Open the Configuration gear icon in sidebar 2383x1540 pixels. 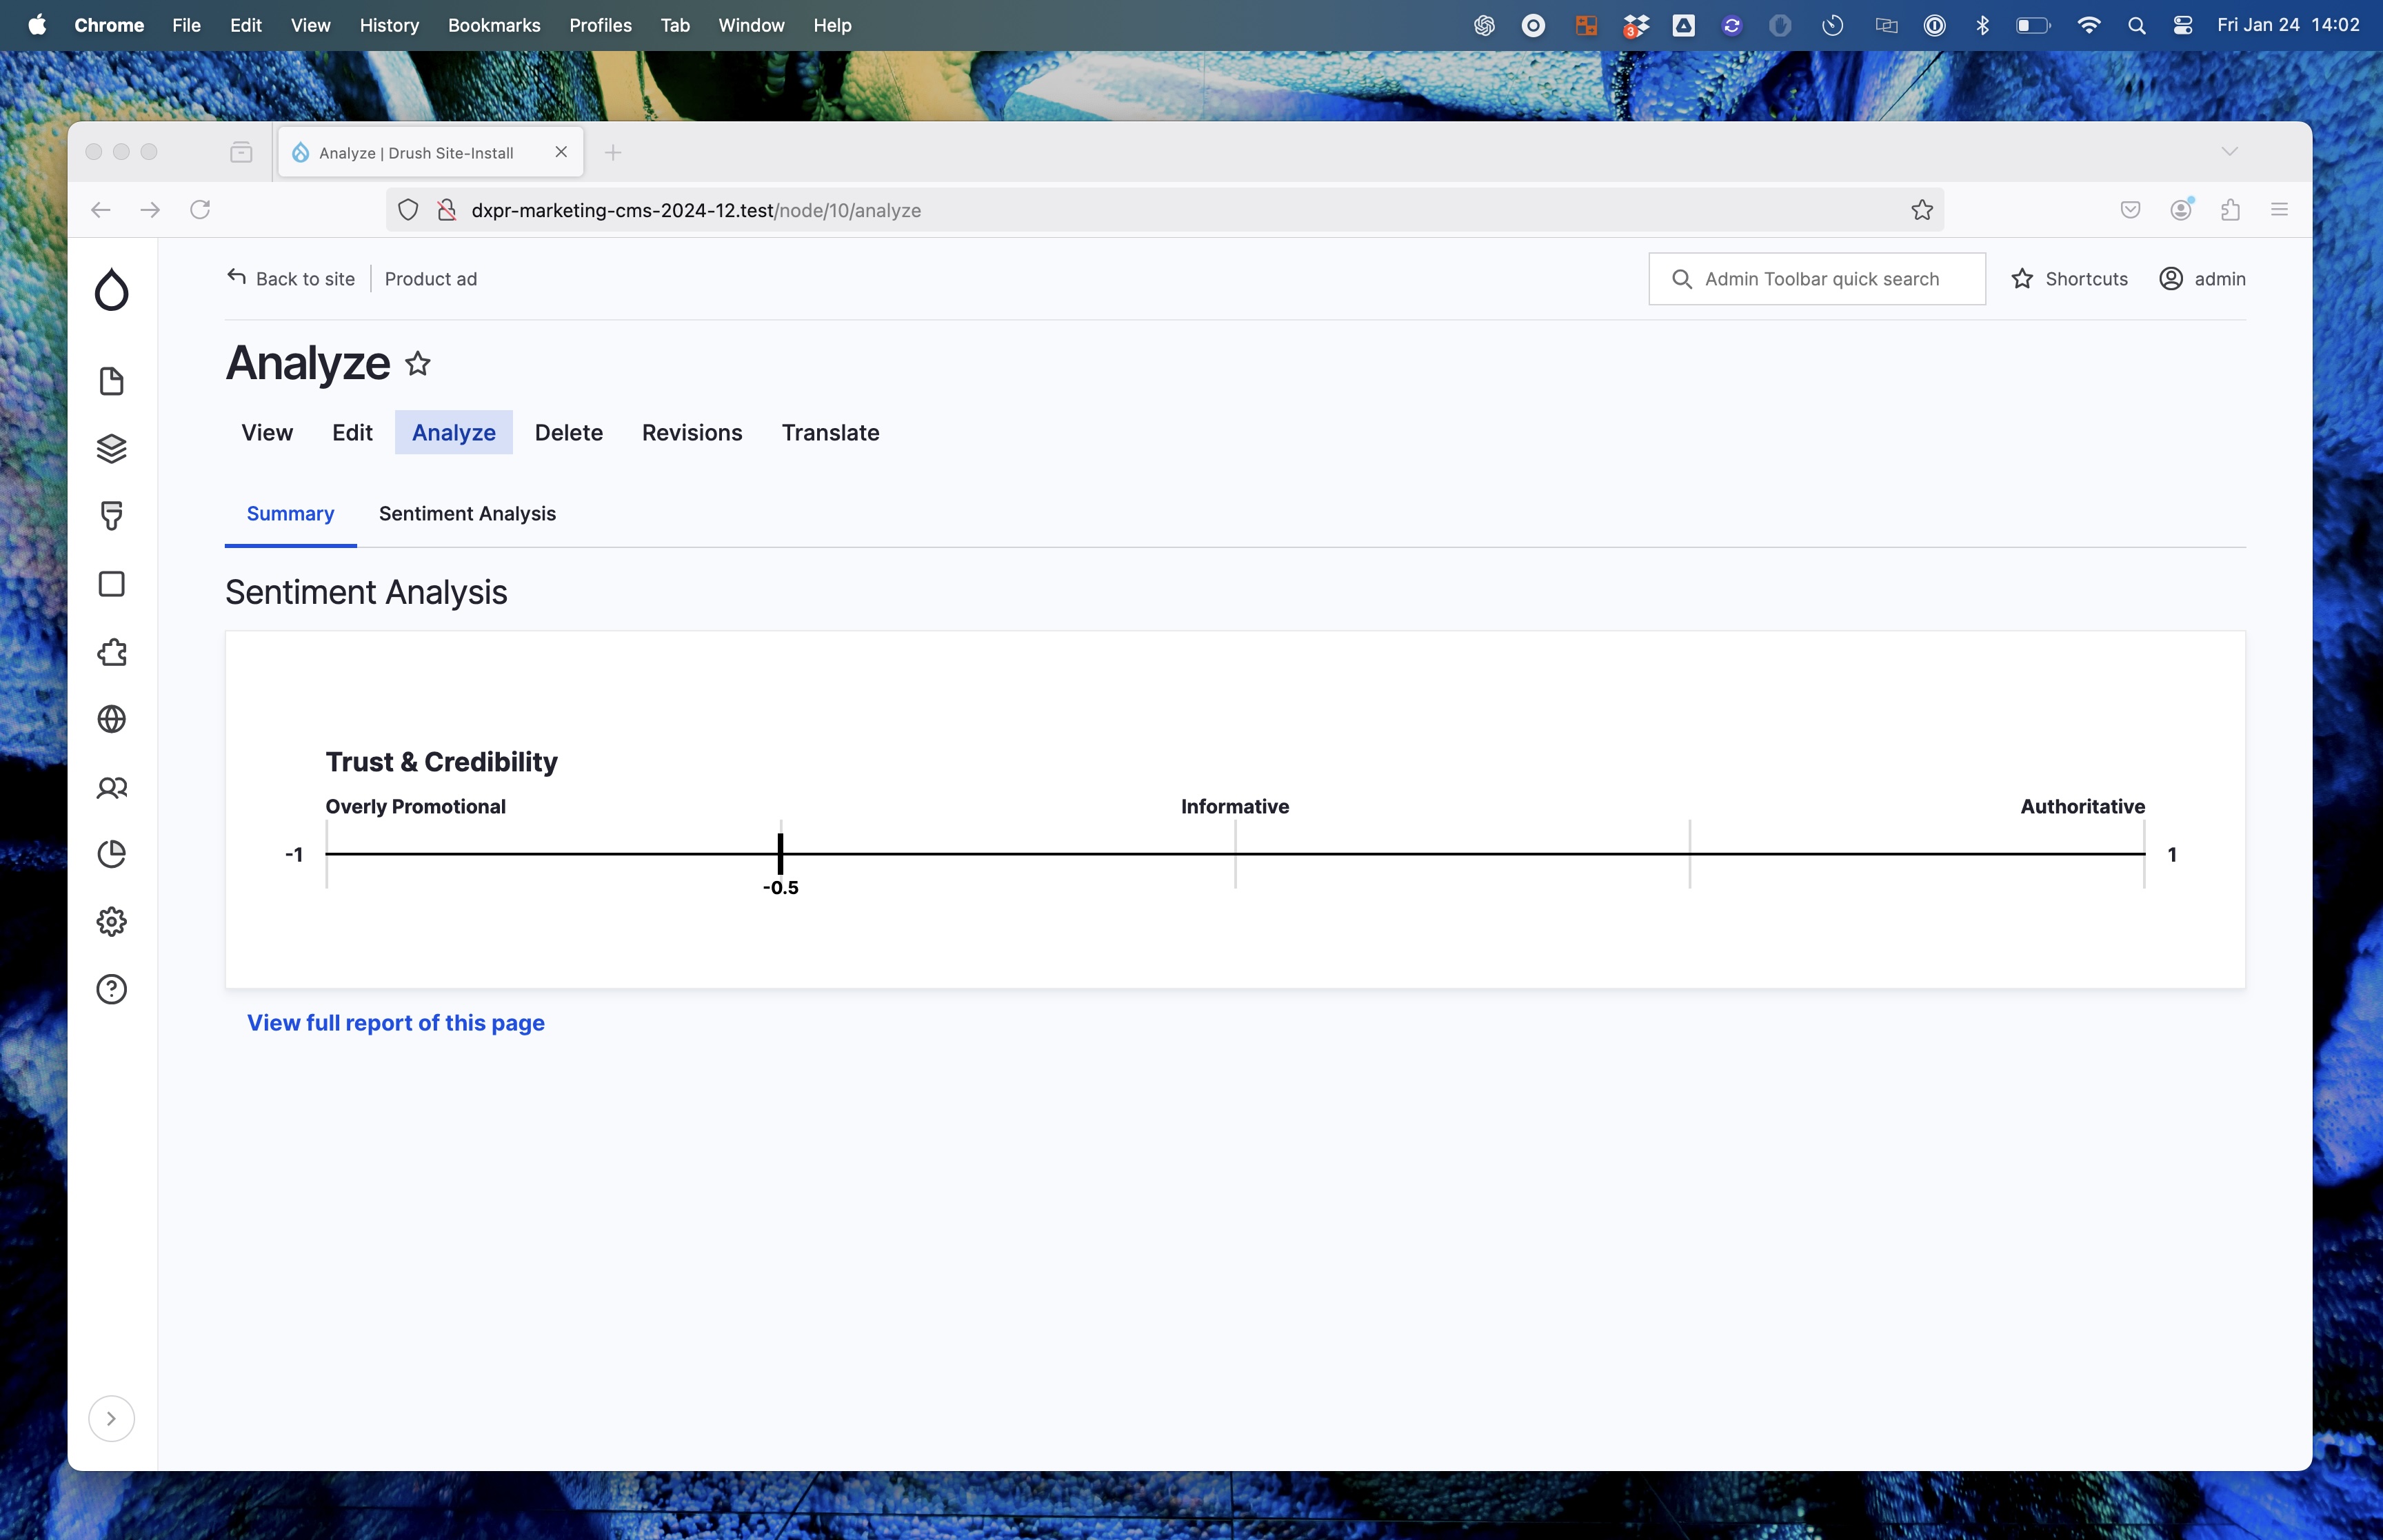111,921
